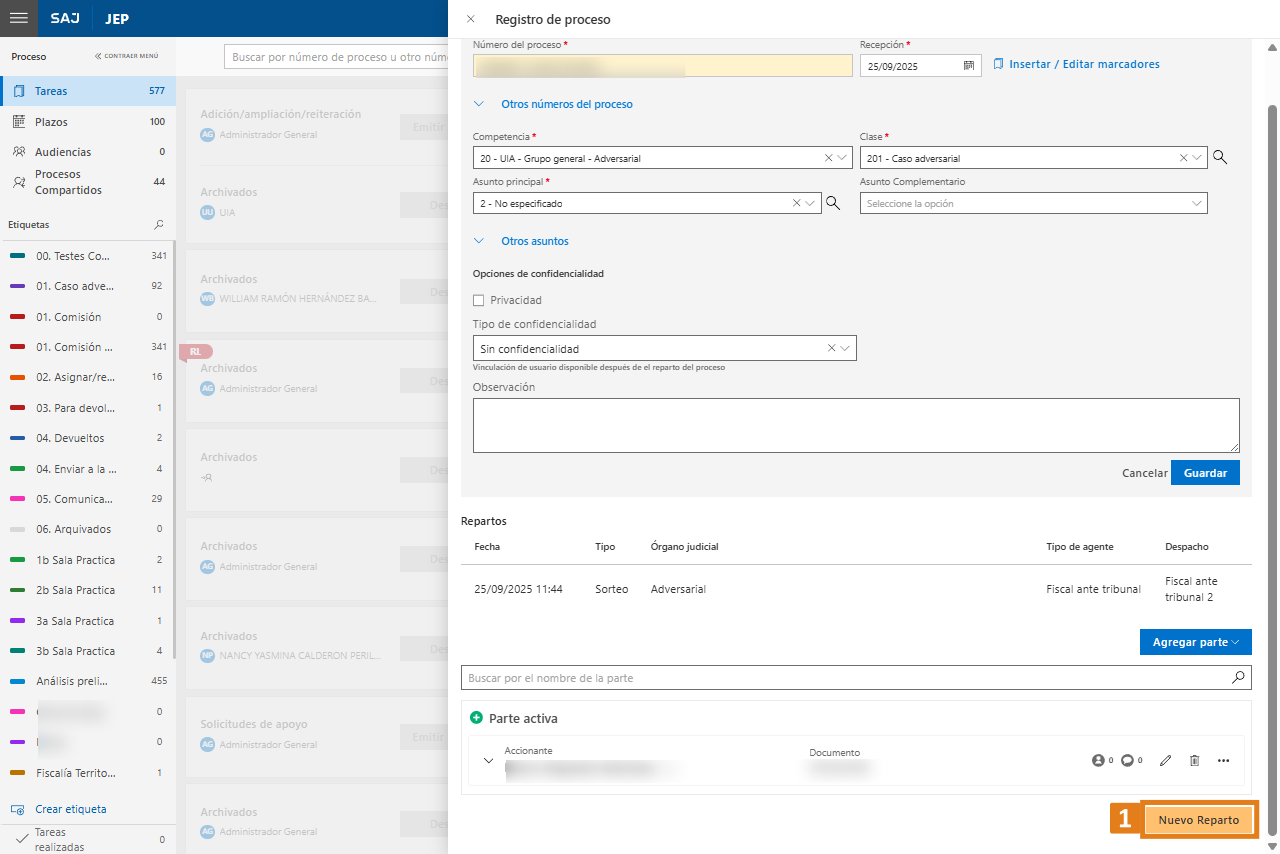Click the search magnifier beside Clase field
This screenshot has width=1280, height=854.
click(1219, 157)
